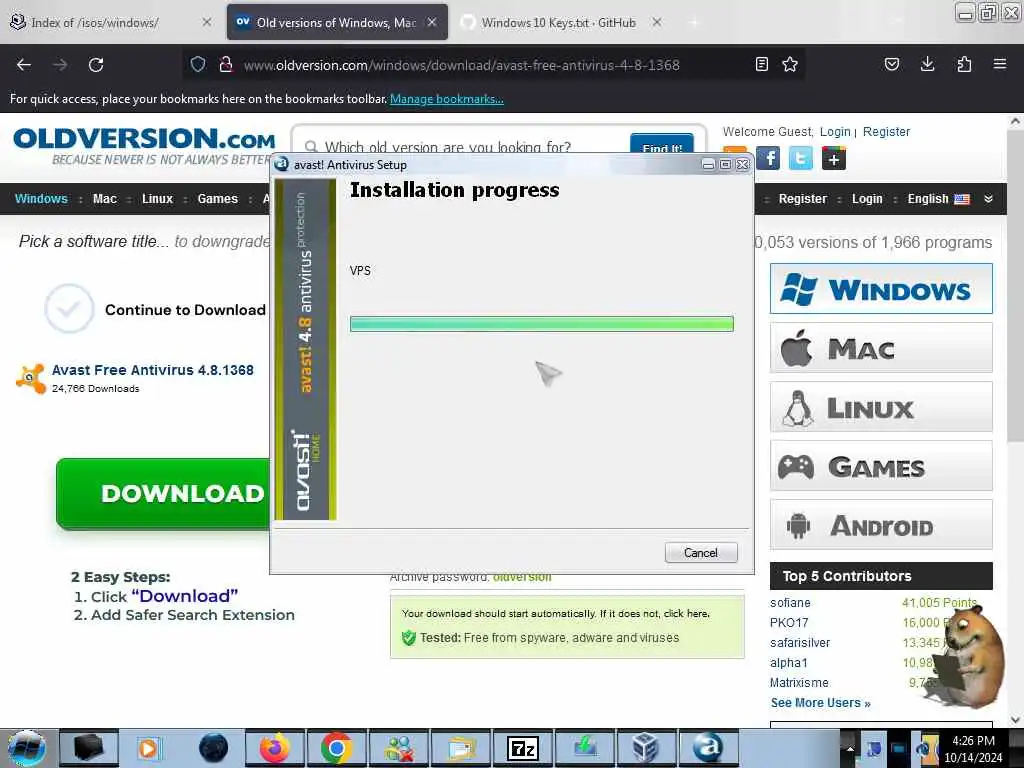Click the Continue to Download checkmark circle
Viewport: 1024px width, 768px height.
click(69, 308)
